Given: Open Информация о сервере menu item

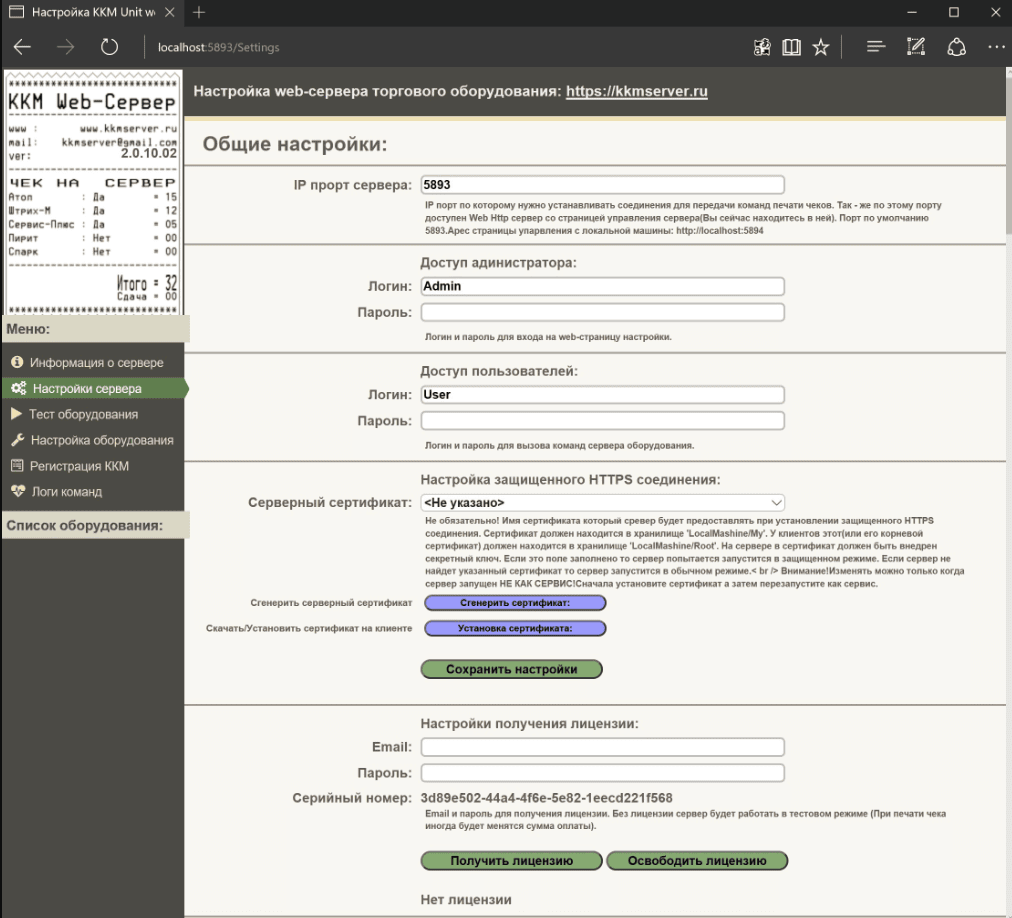Looking at the screenshot, I should [x=96, y=362].
